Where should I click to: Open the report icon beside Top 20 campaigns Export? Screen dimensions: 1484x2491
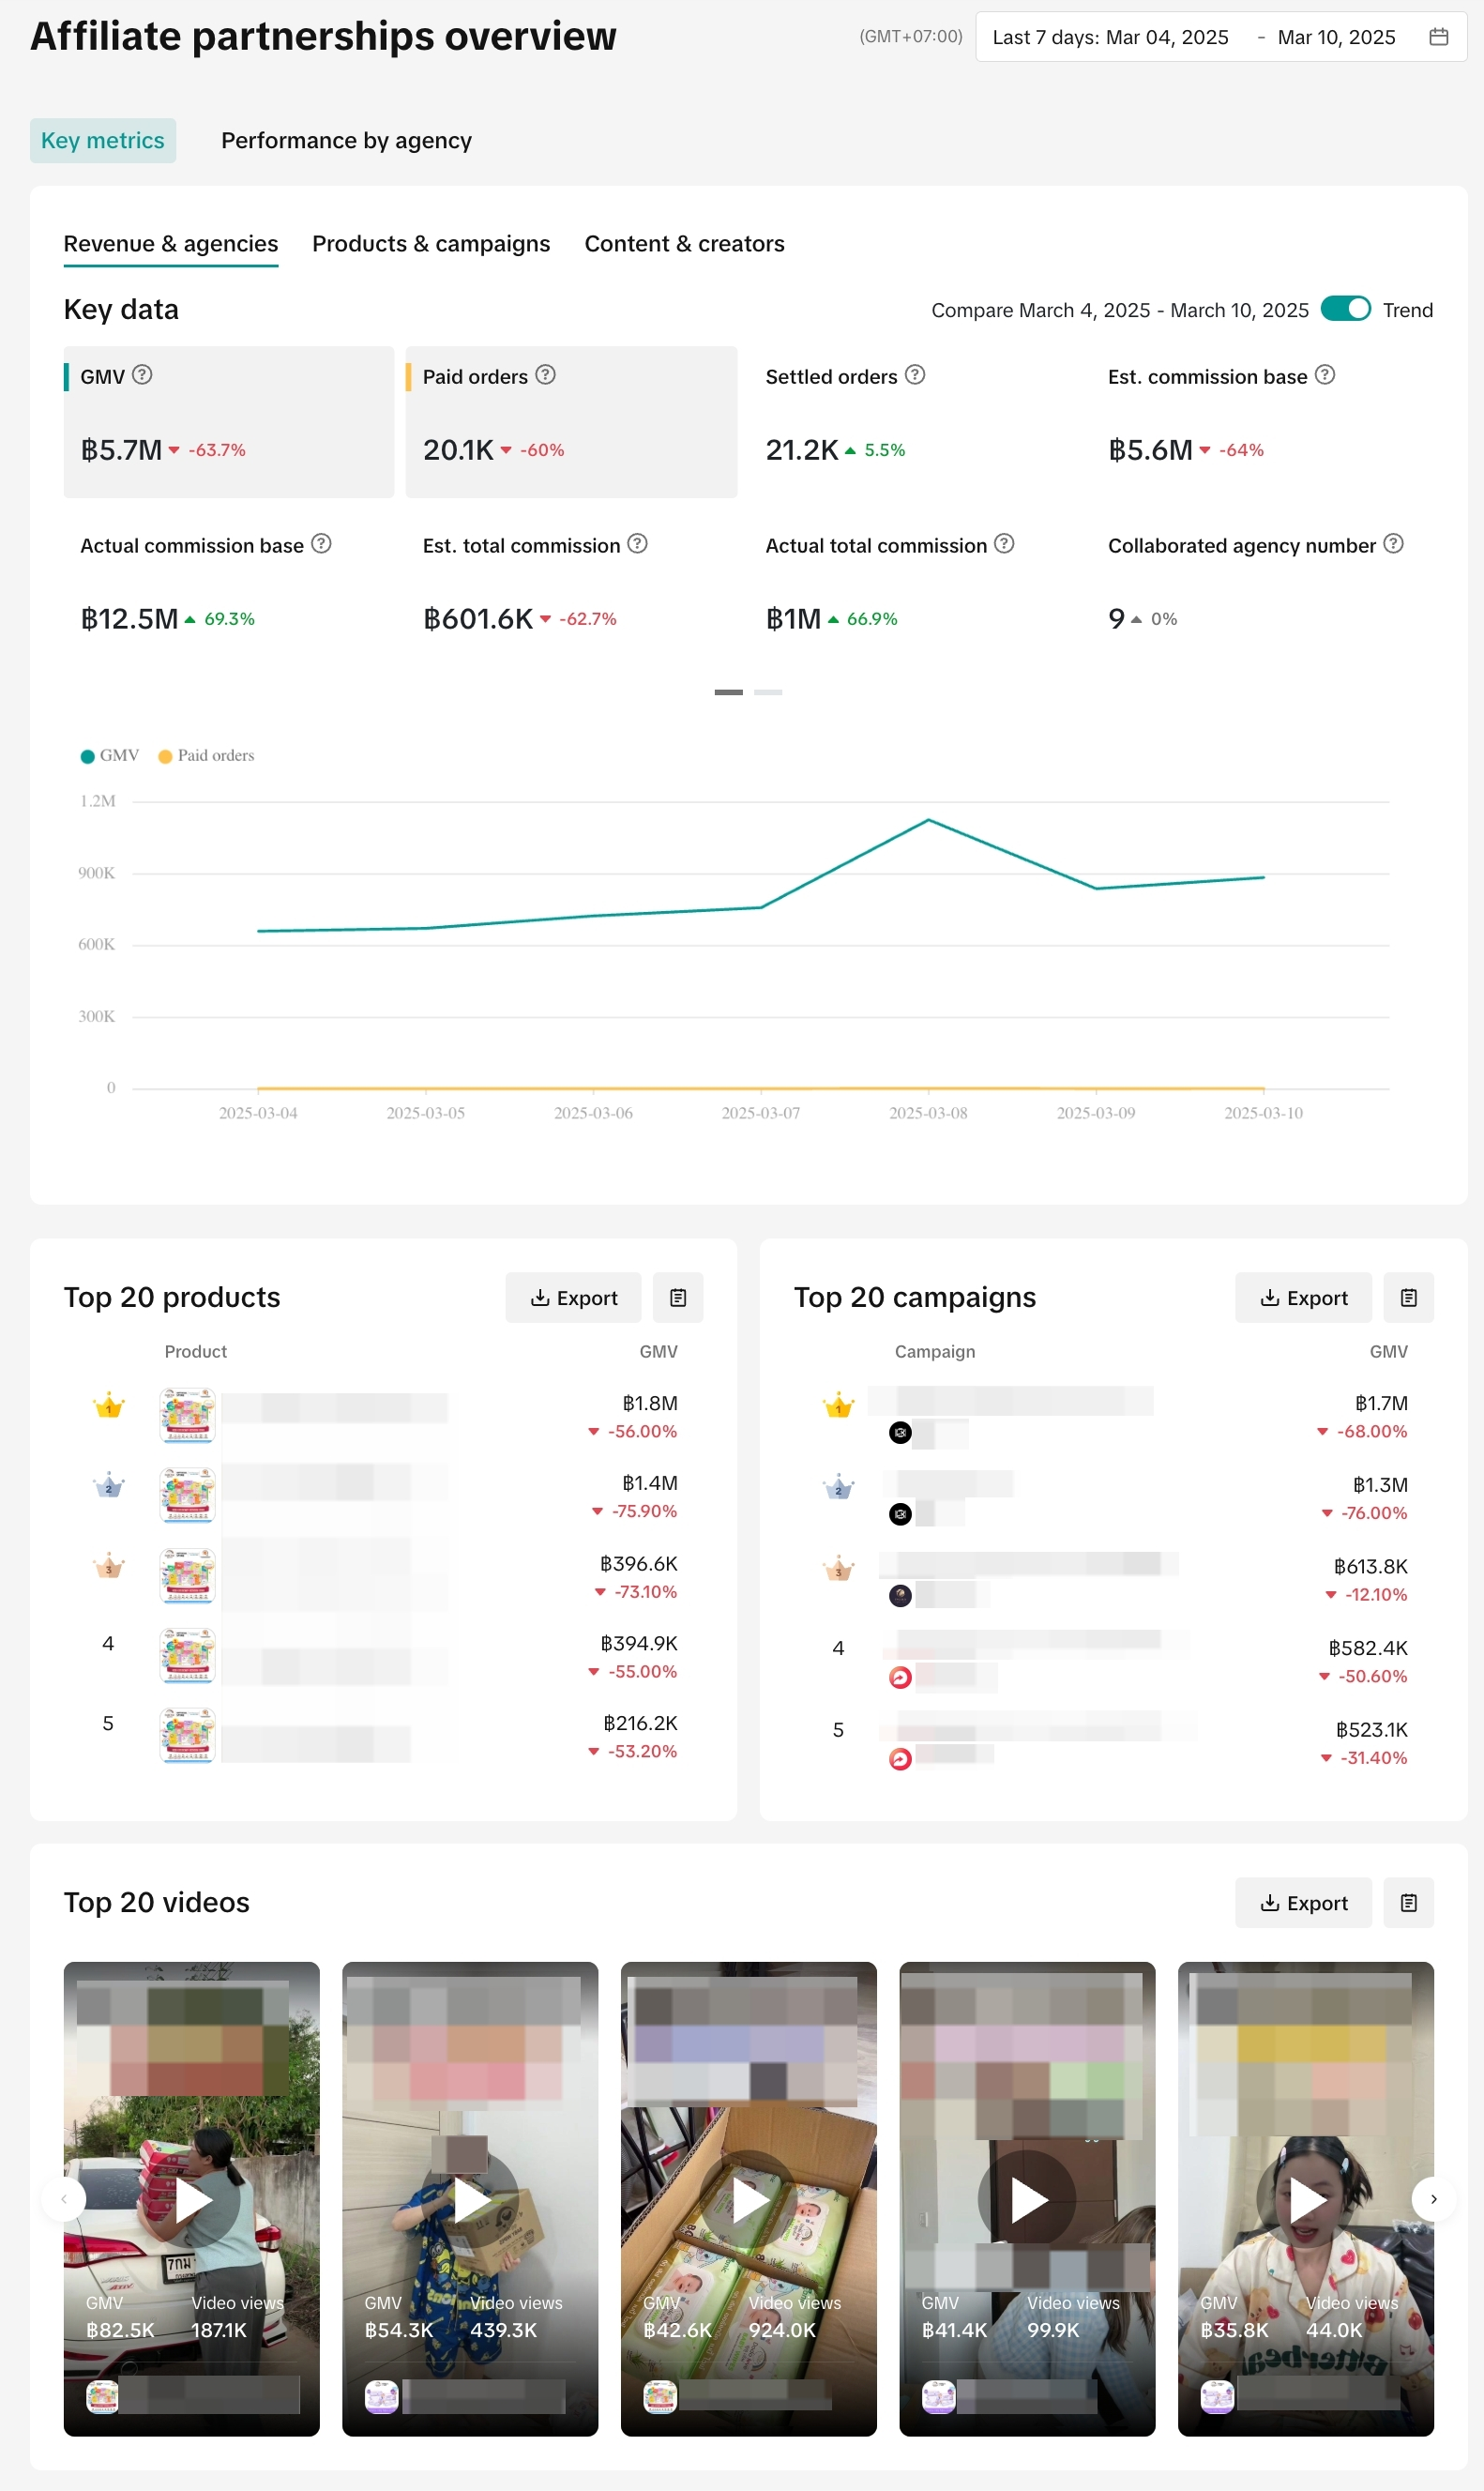point(1408,1297)
